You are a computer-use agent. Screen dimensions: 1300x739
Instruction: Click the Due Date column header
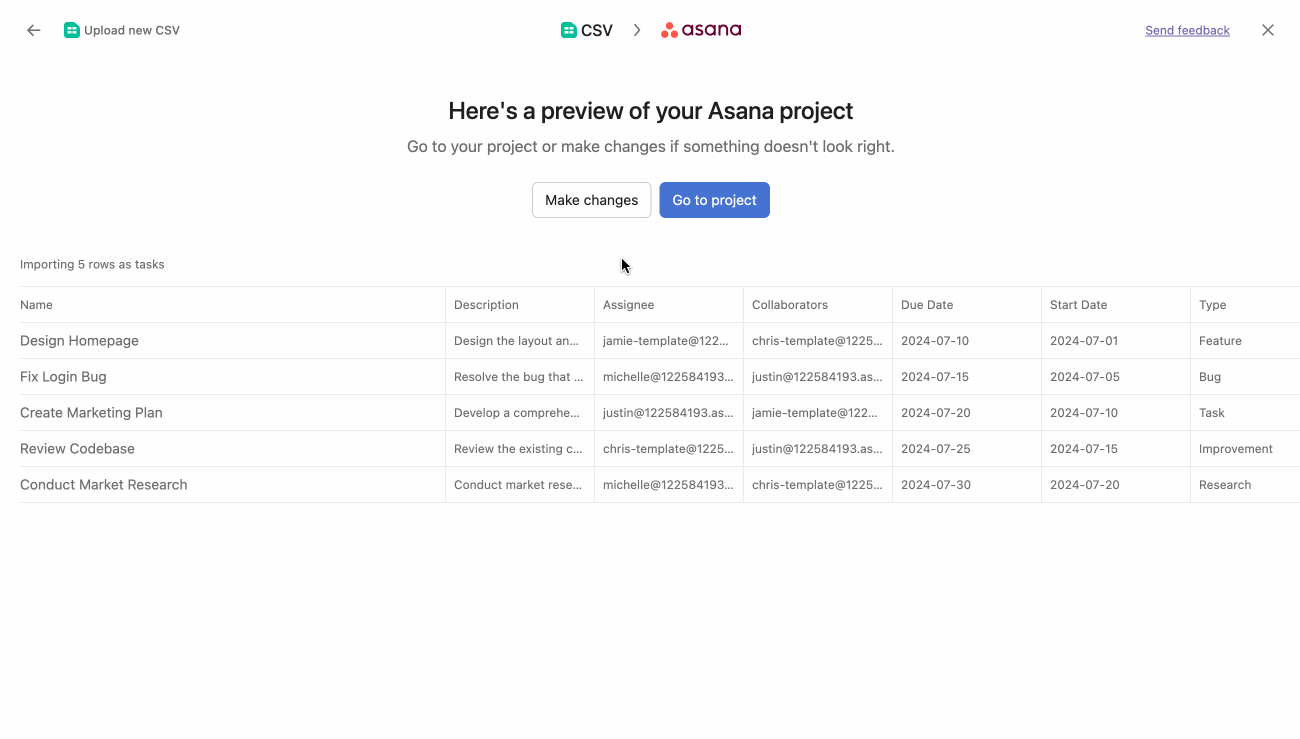(927, 305)
